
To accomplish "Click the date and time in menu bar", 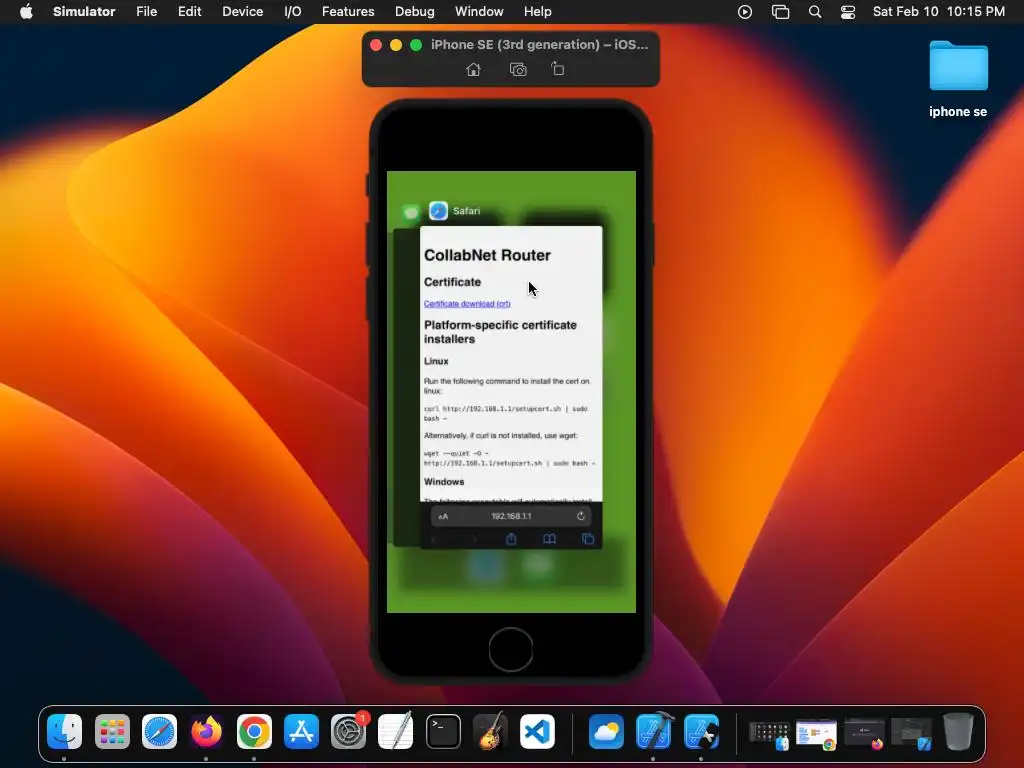I will tap(938, 12).
